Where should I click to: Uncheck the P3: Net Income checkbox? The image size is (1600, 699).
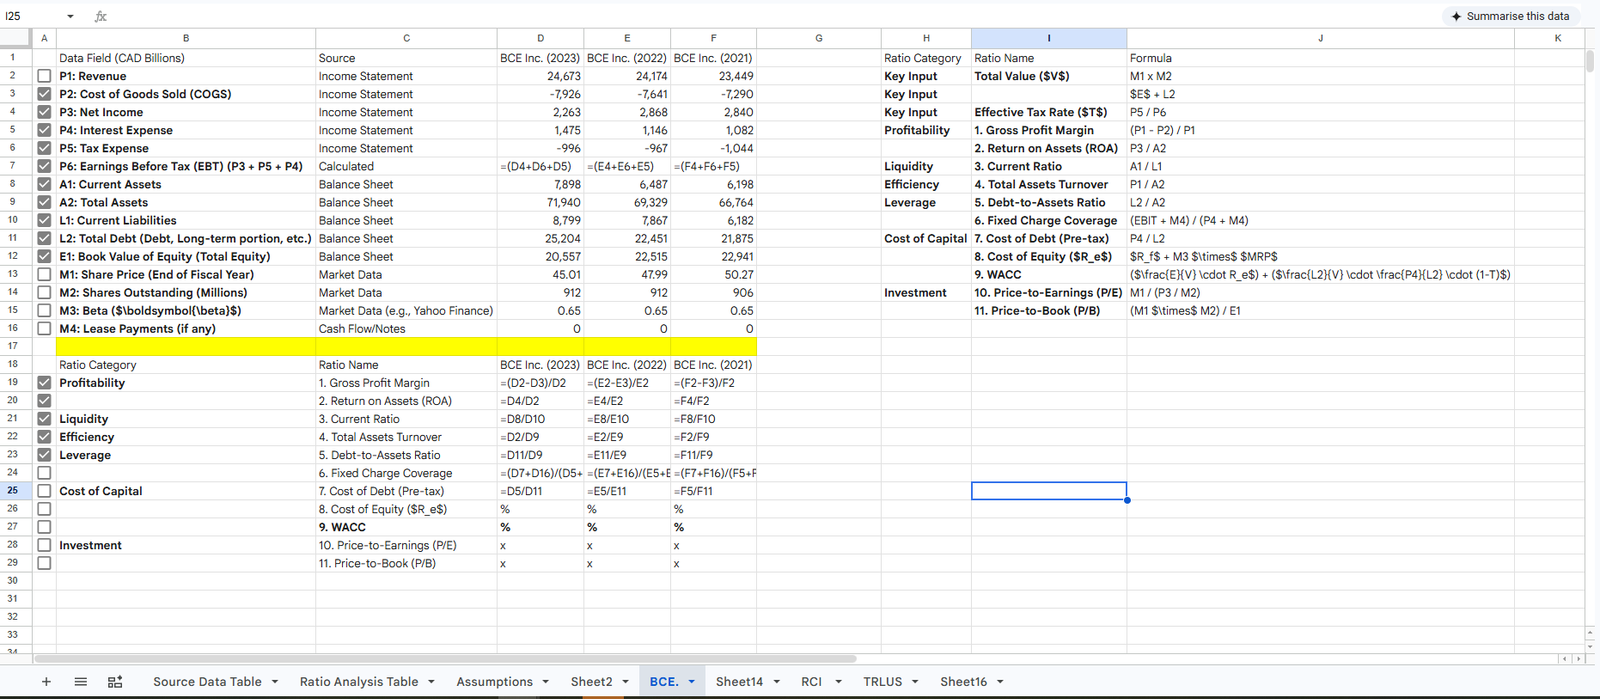coord(44,112)
